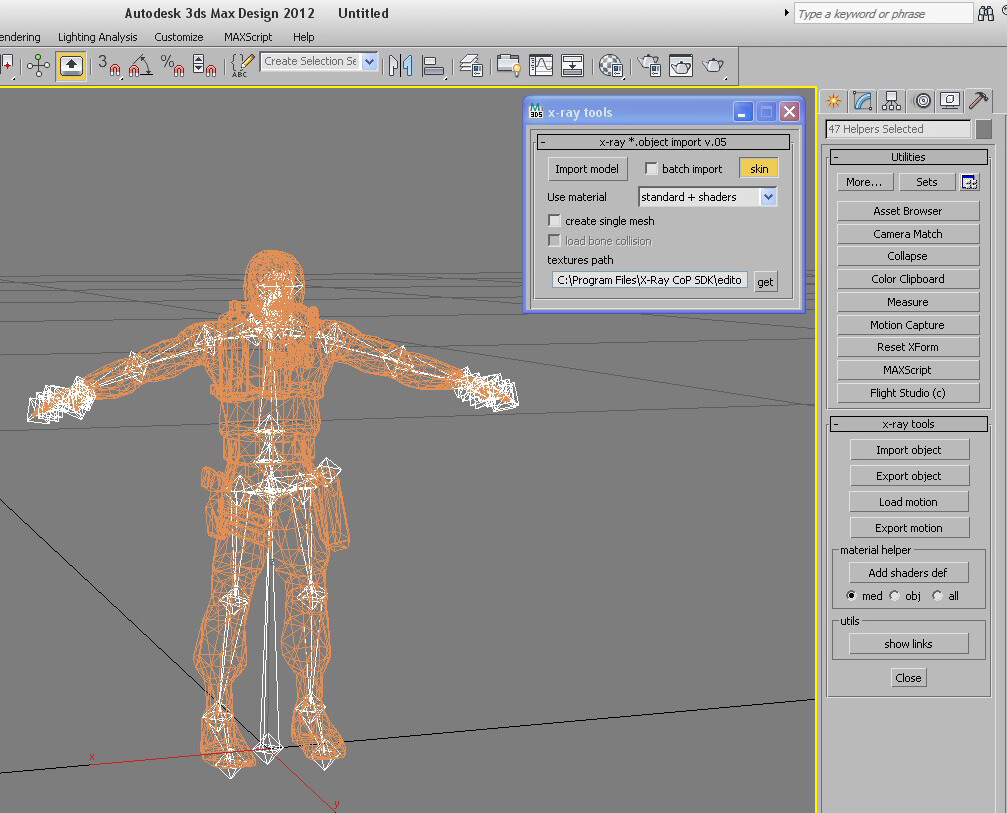Open the Use material dropdown

707,197
